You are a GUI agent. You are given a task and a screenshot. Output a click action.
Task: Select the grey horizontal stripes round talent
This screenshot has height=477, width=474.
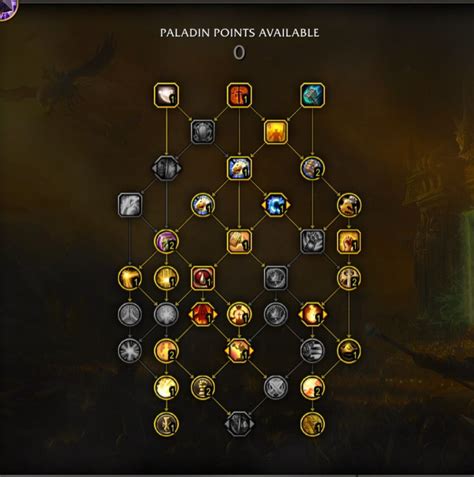312,351
